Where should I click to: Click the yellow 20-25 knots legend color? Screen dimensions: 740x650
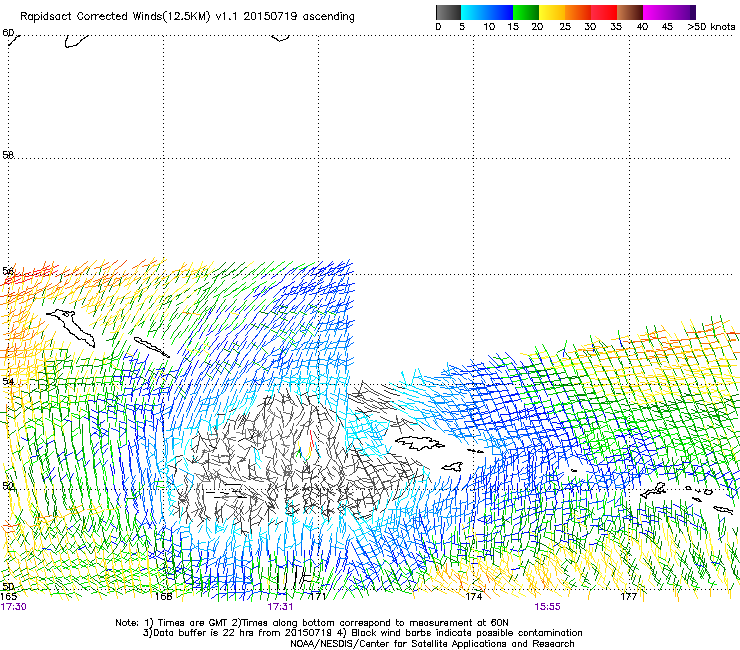[x=552, y=12]
